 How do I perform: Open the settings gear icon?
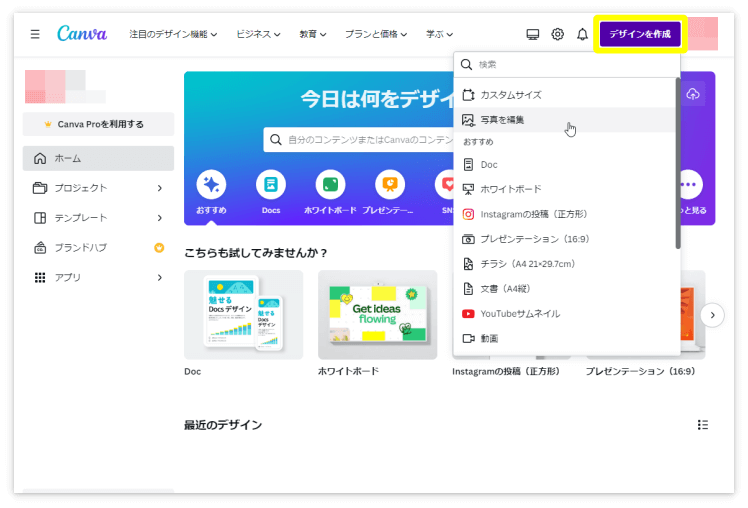tap(557, 34)
